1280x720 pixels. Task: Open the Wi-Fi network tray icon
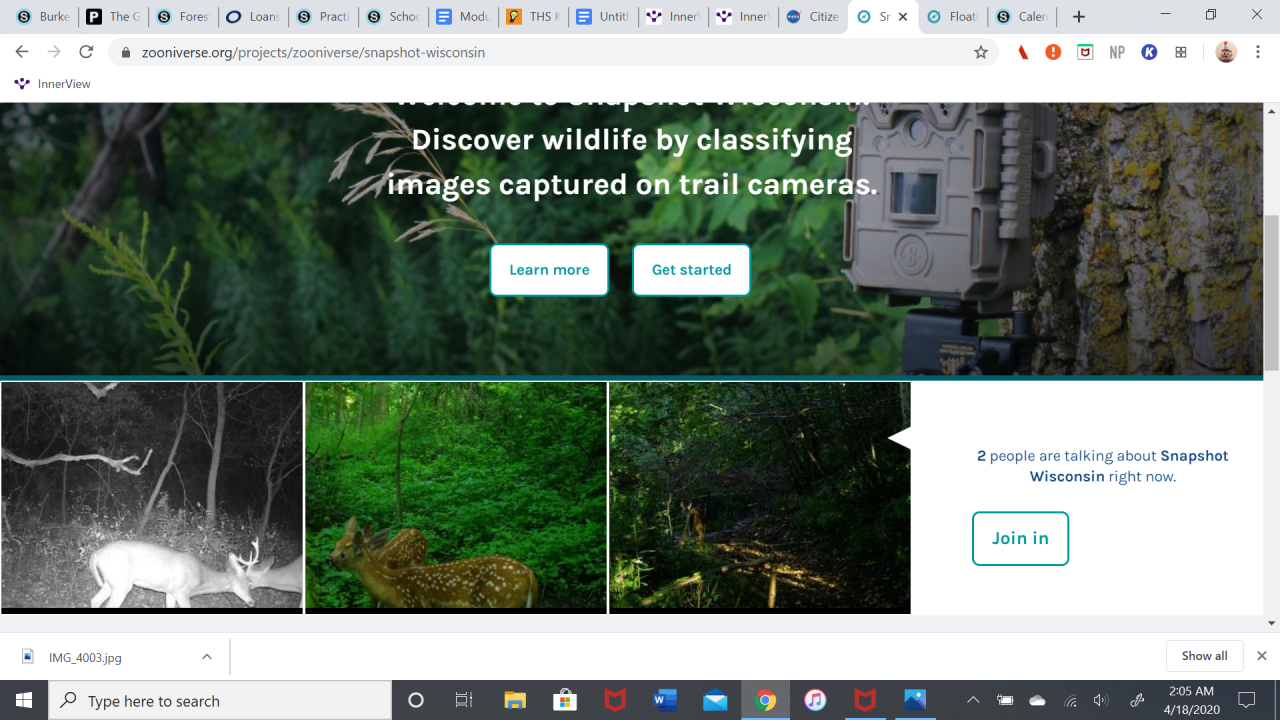(x=1071, y=700)
